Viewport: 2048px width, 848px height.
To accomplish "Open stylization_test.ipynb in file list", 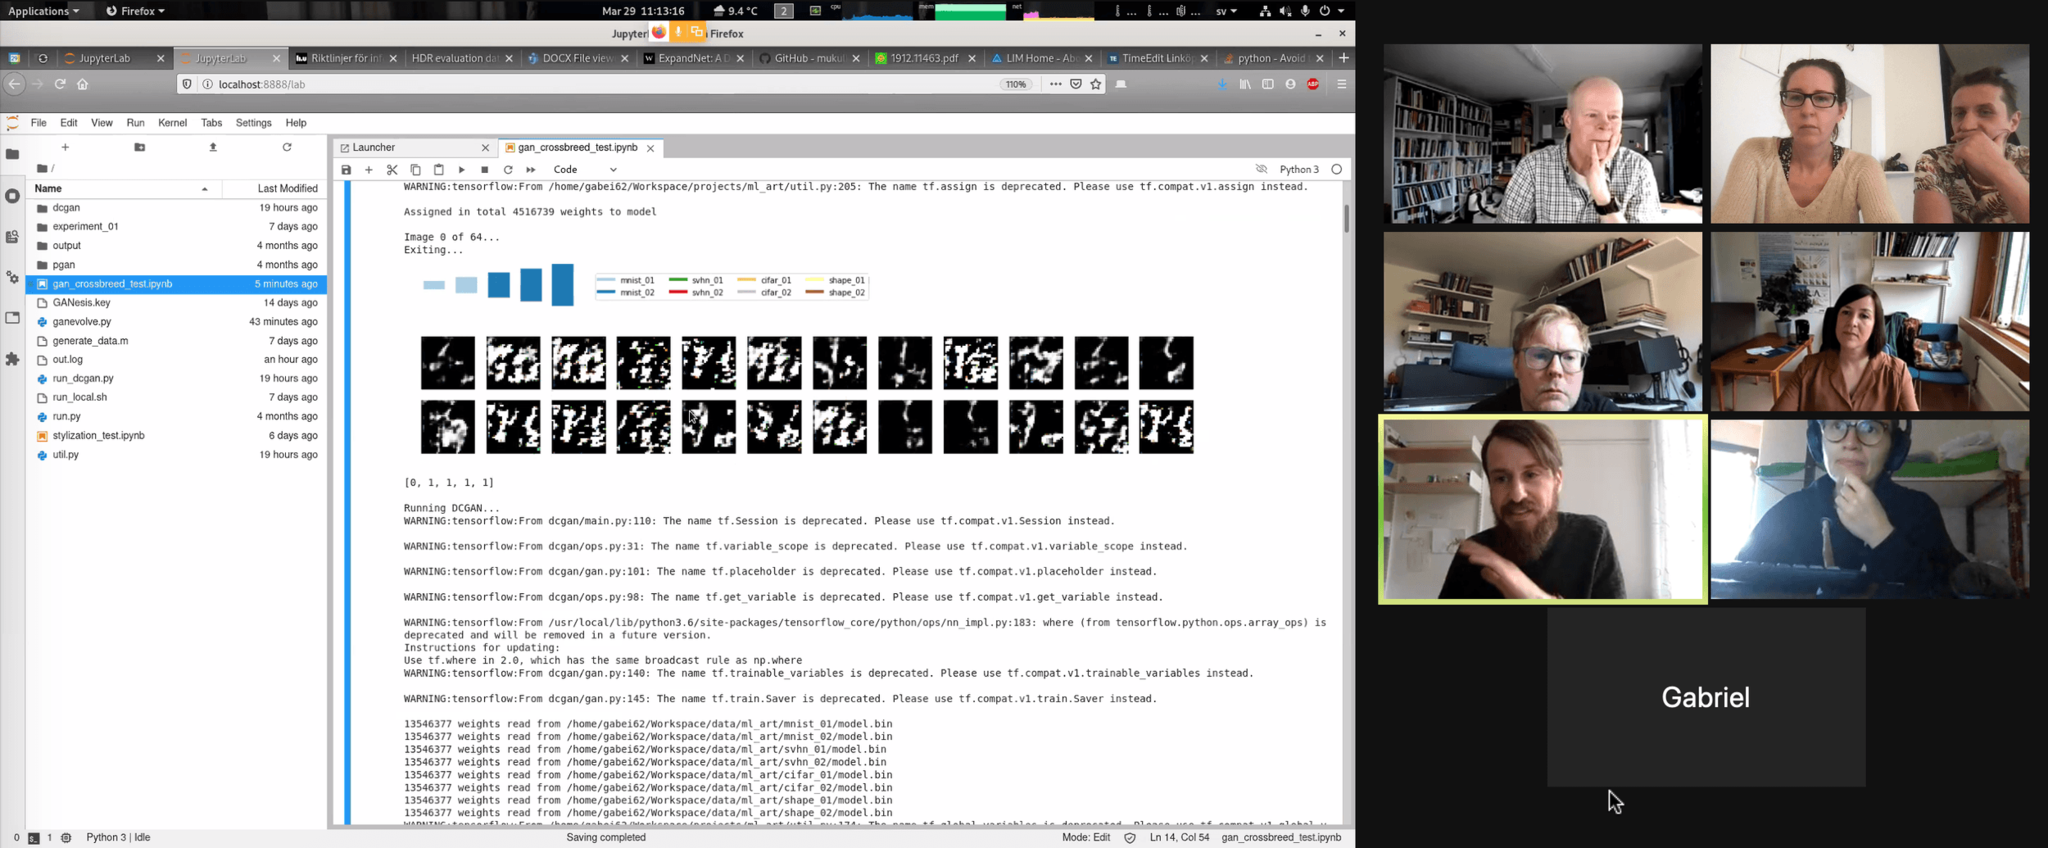I will click(x=98, y=435).
